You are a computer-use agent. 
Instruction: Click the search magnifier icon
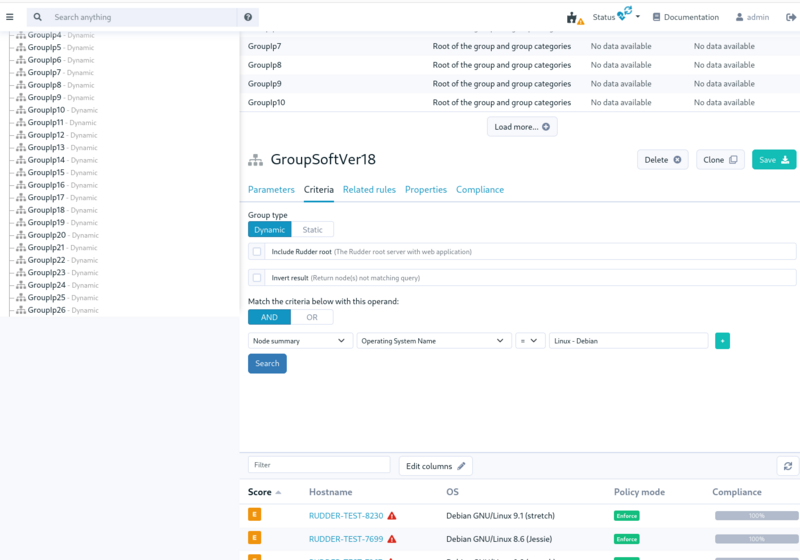[x=37, y=17]
